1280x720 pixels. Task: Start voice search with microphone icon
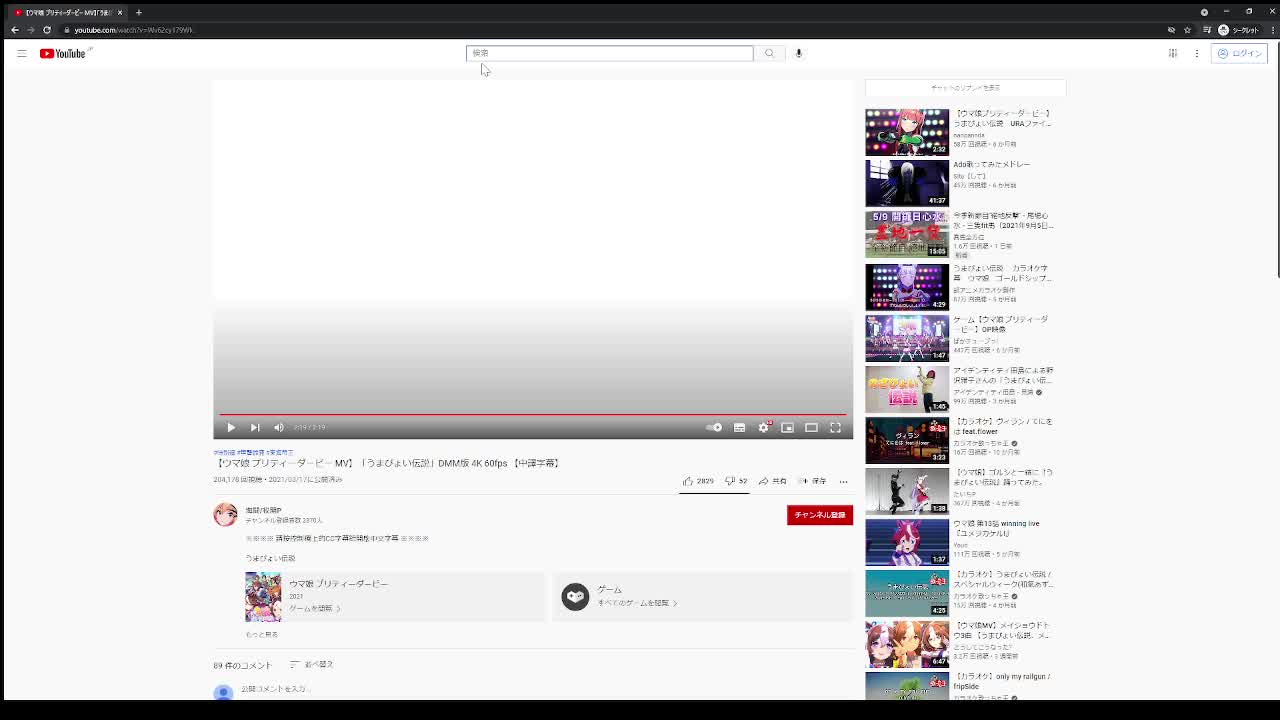pos(799,53)
